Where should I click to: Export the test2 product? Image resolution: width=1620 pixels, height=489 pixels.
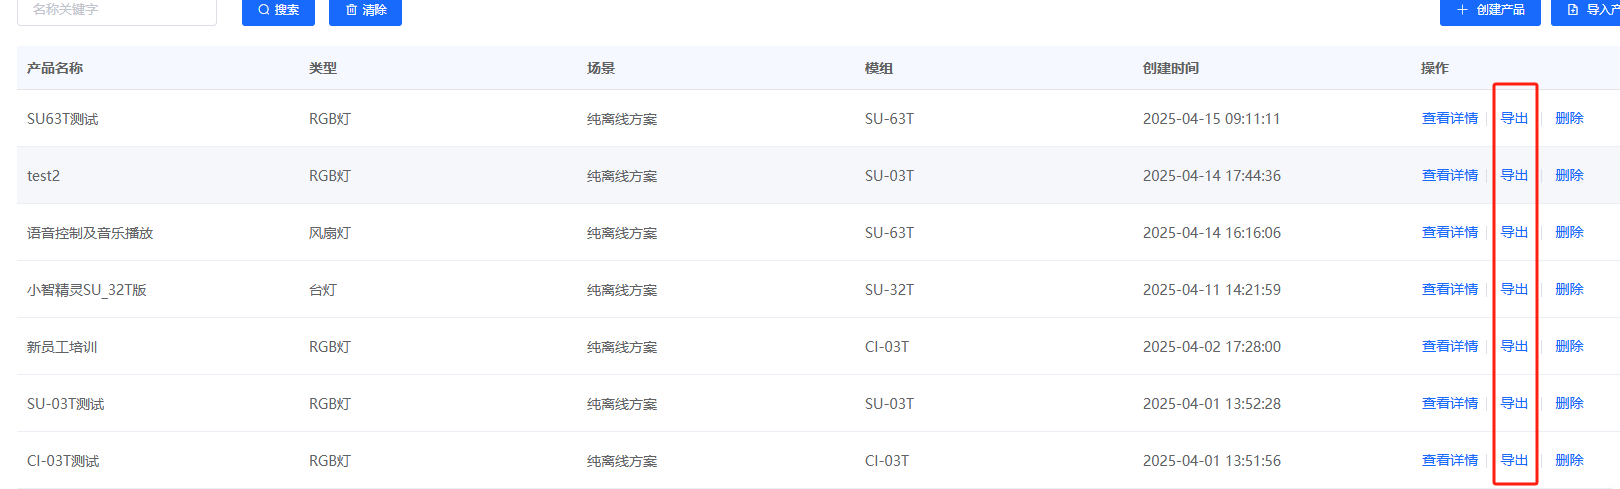click(x=1514, y=175)
